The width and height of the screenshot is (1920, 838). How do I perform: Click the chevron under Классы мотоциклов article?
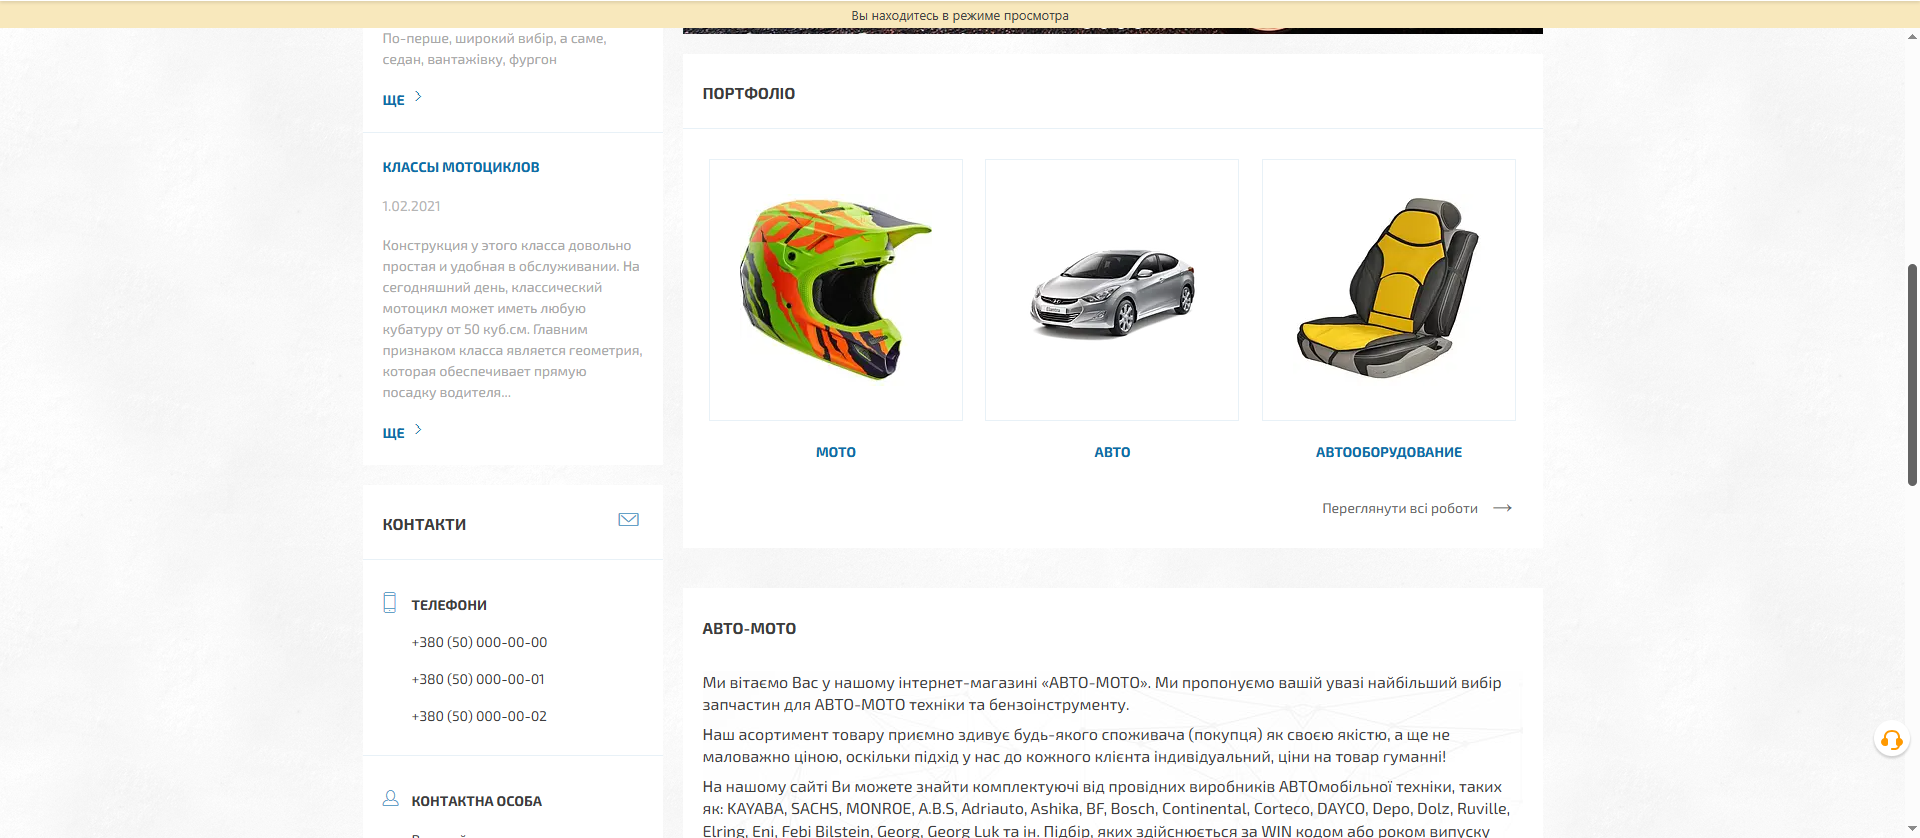click(x=418, y=430)
